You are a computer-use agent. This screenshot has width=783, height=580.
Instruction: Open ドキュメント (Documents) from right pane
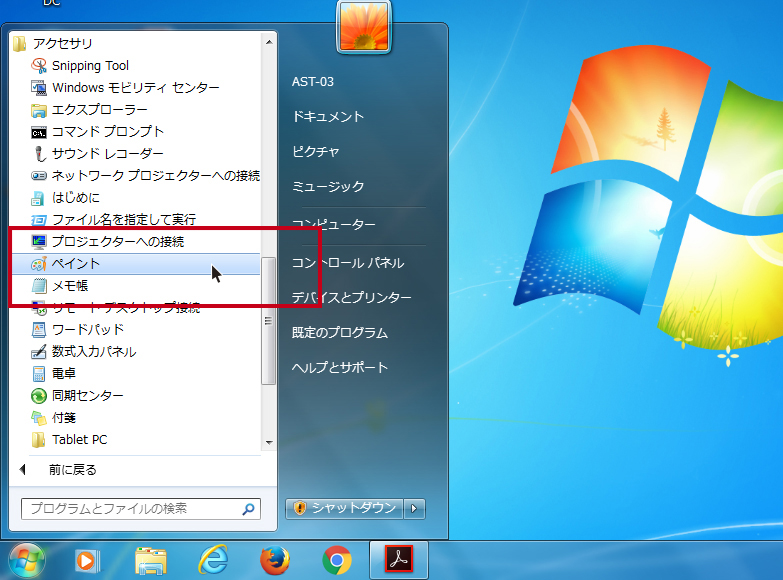pyautogui.click(x=328, y=116)
